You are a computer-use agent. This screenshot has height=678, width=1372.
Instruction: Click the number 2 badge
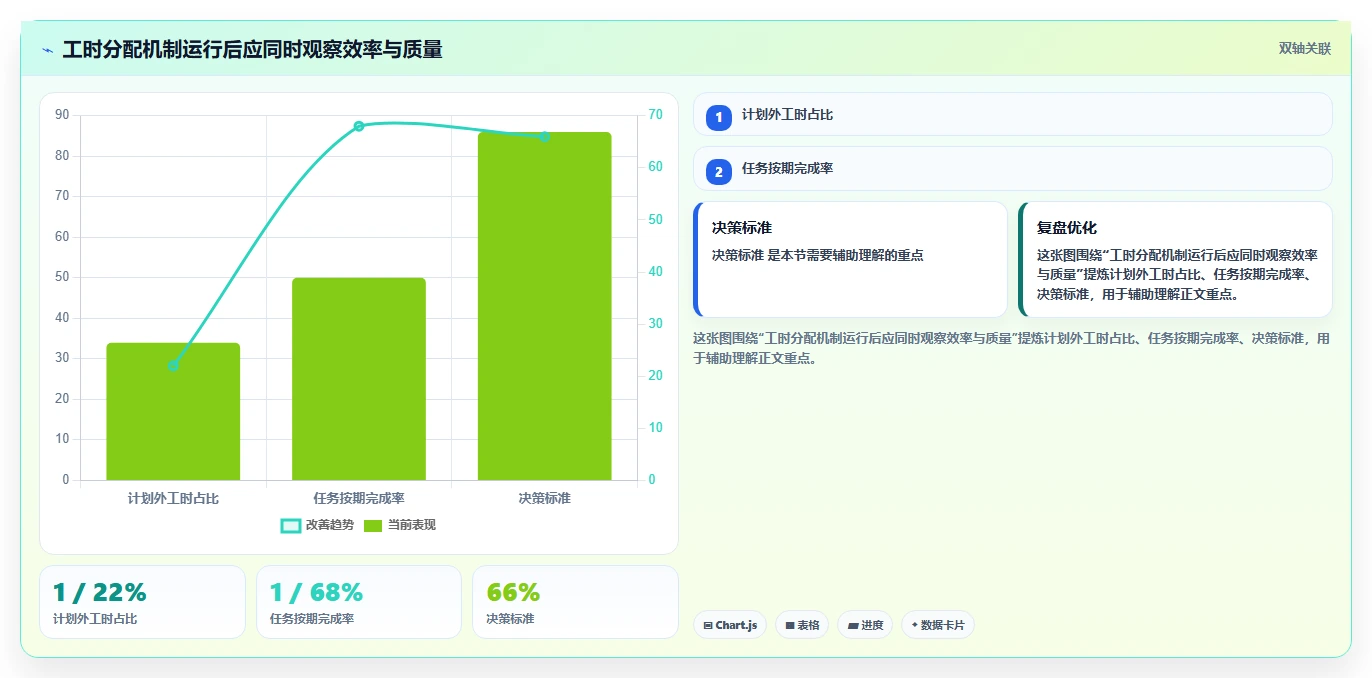[718, 172]
